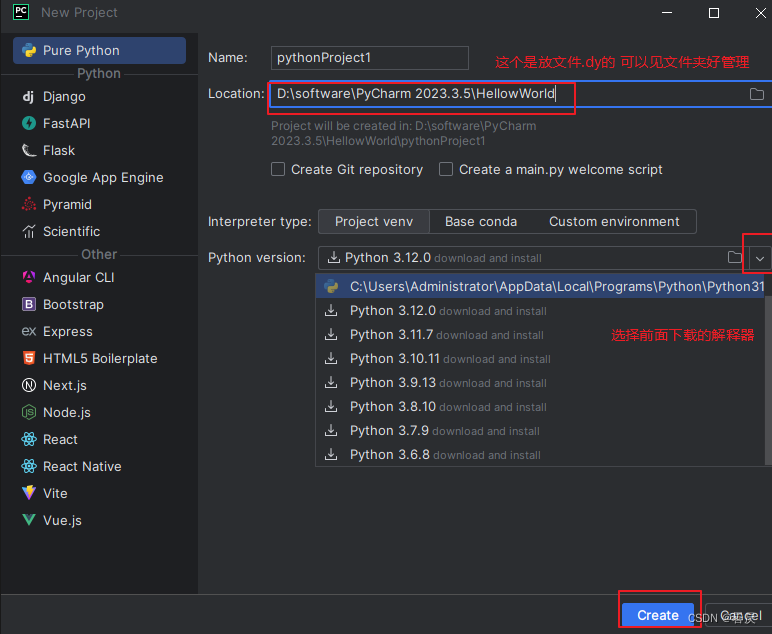Select existing Python31 interpreter path
Viewport: 772px width, 634px height.
(x=541, y=286)
